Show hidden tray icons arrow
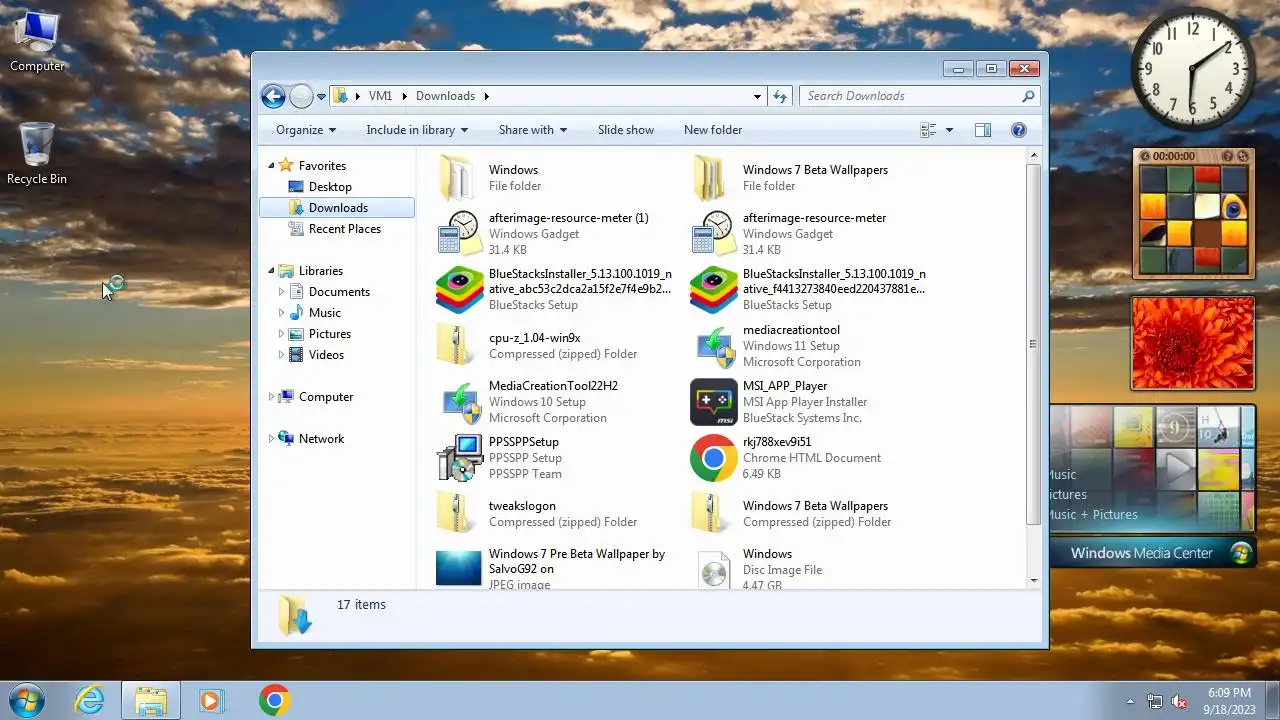Screen dimensions: 1280x720 [1131, 701]
